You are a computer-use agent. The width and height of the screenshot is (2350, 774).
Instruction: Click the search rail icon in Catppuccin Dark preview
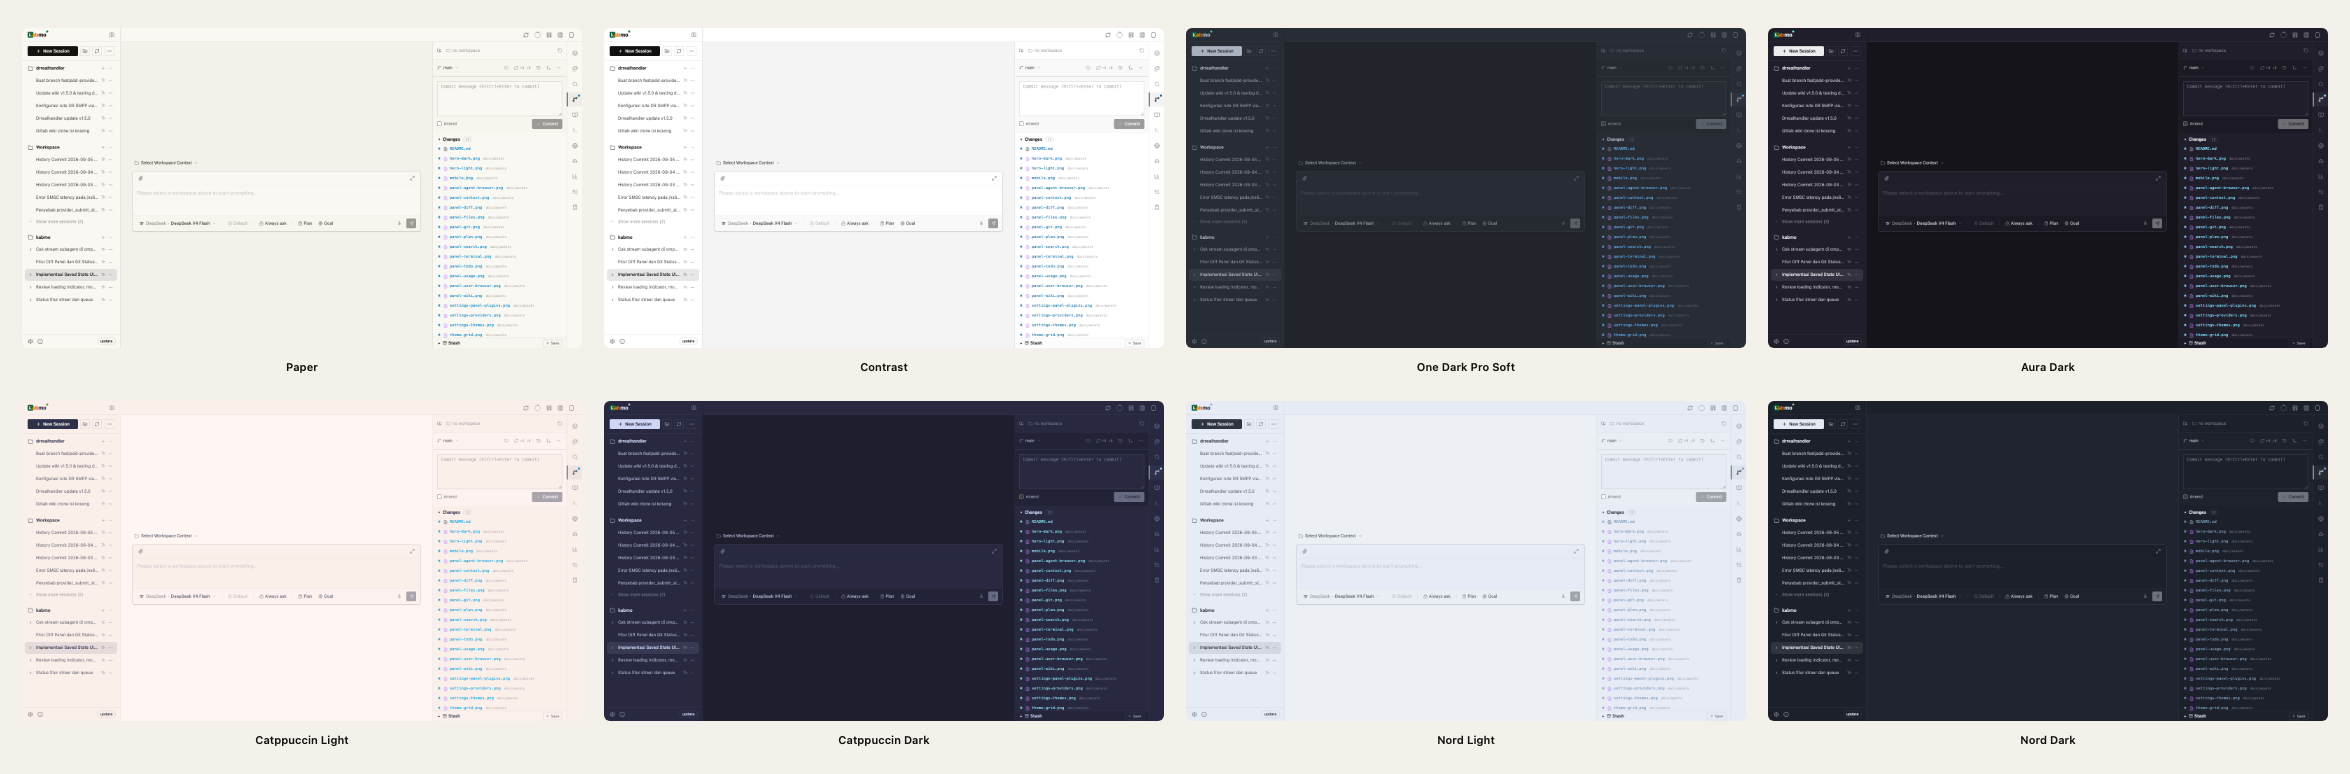click(x=1157, y=457)
